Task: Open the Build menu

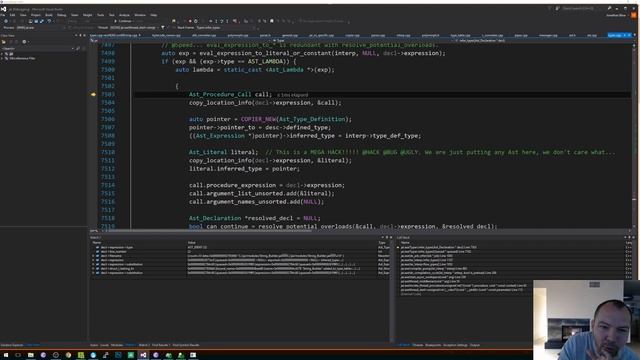Action: [x=49, y=15]
